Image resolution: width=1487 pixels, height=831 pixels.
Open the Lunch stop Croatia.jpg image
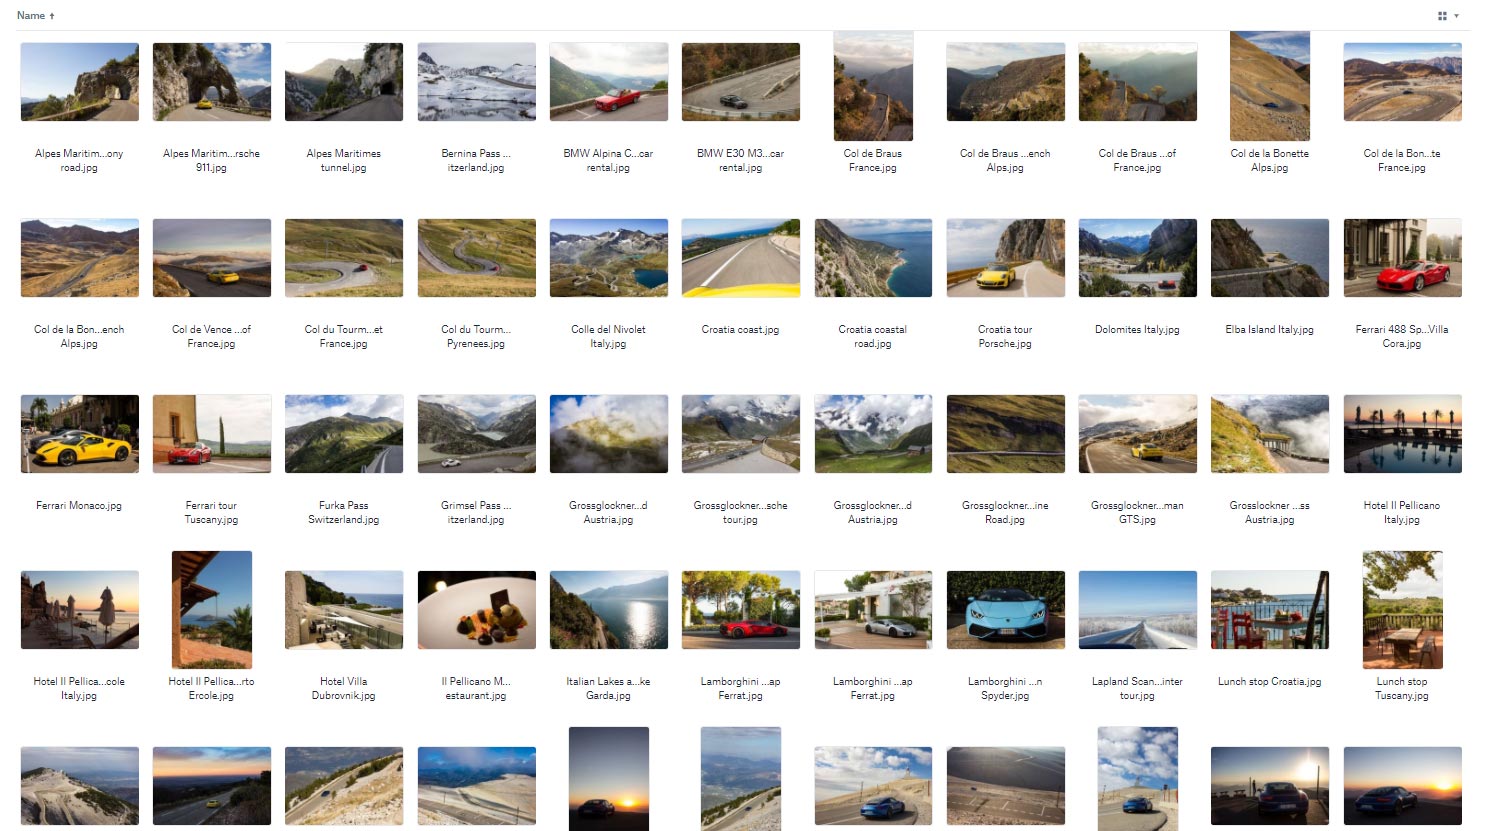pos(1270,610)
